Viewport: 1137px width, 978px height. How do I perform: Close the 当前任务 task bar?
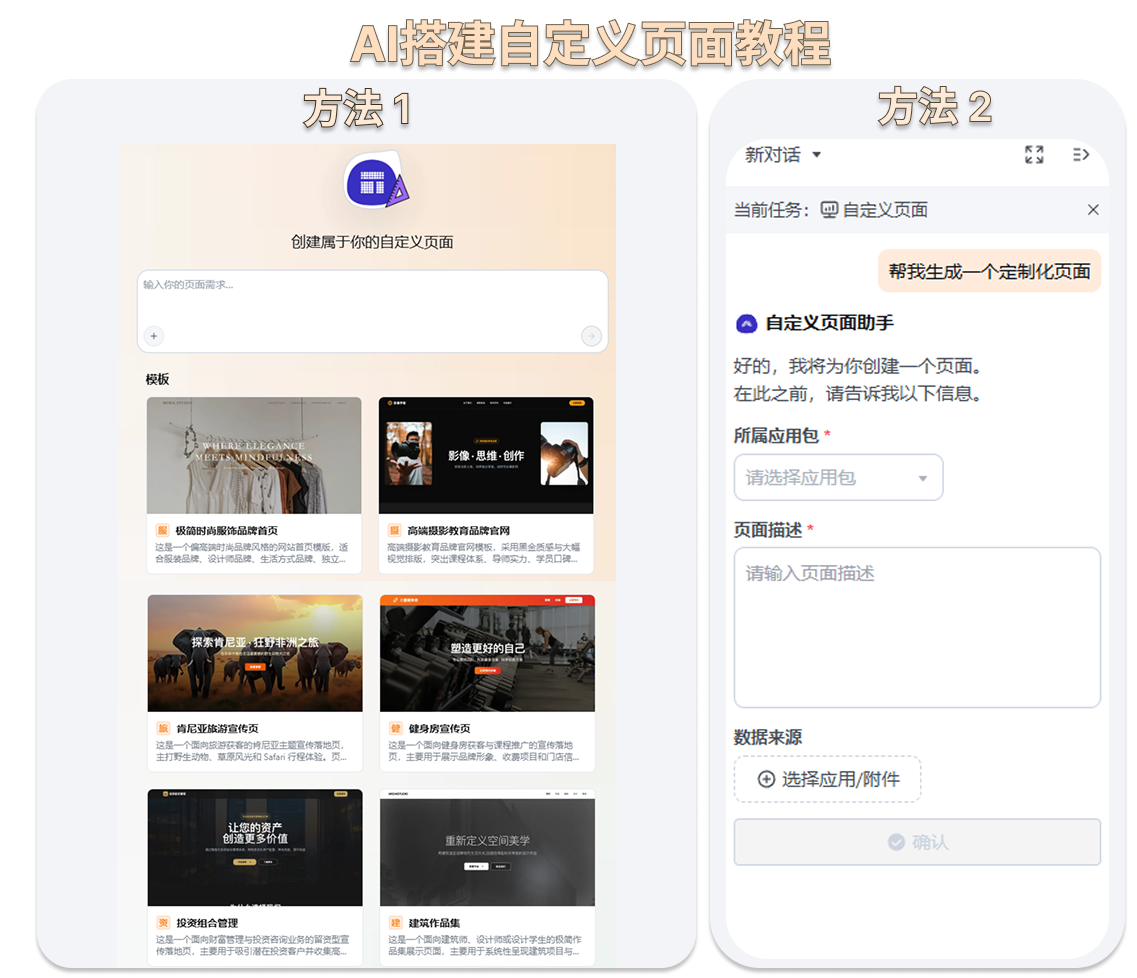(1093, 210)
